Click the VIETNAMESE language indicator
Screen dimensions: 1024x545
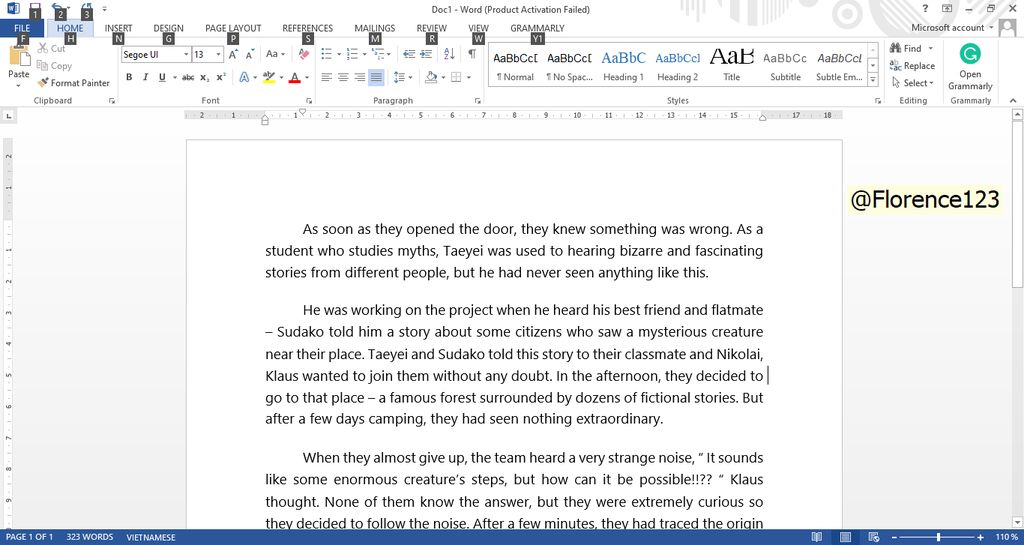tap(151, 537)
